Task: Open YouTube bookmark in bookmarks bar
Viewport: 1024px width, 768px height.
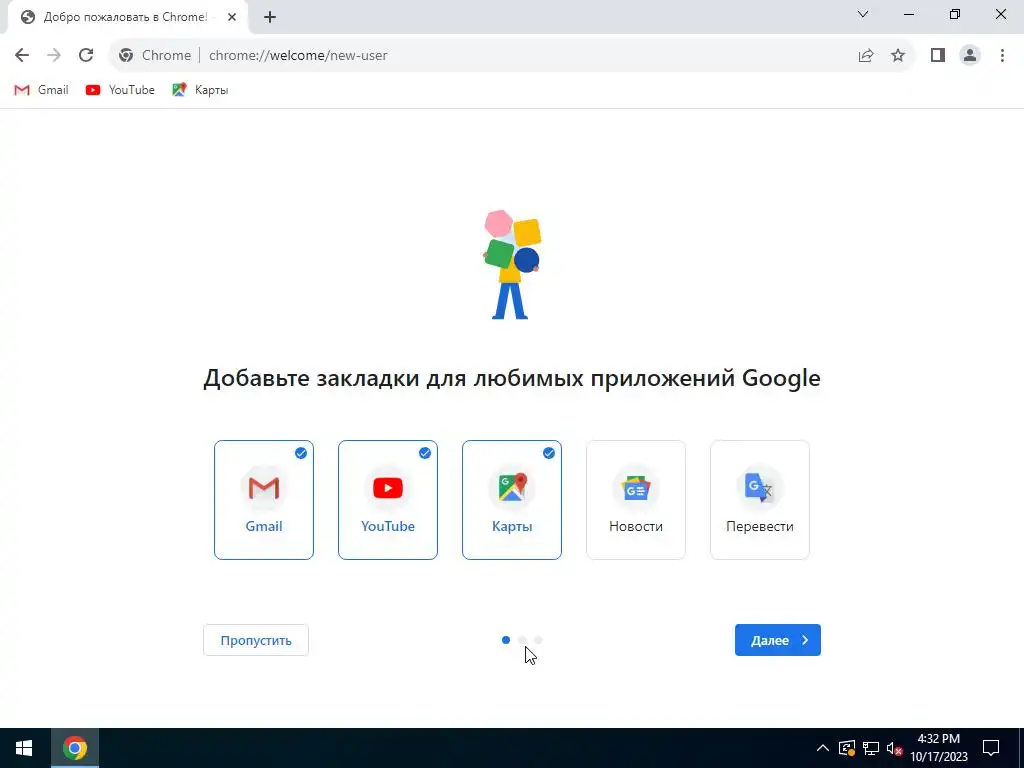Action: click(x=120, y=90)
